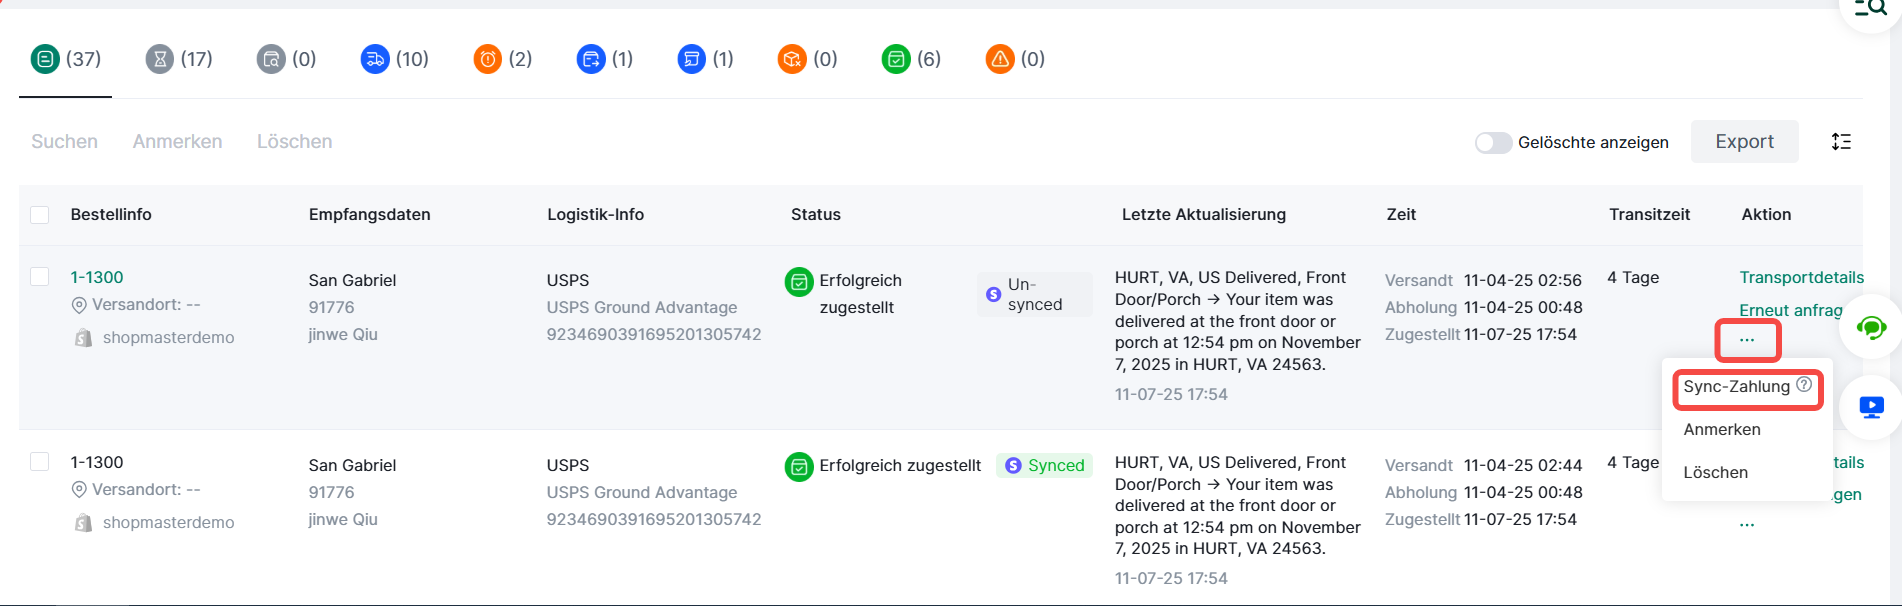Image resolution: width=1902 pixels, height=606 pixels.
Task: Choose Anmerken from the dropdown menu
Action: click(x=1722, y=430)
